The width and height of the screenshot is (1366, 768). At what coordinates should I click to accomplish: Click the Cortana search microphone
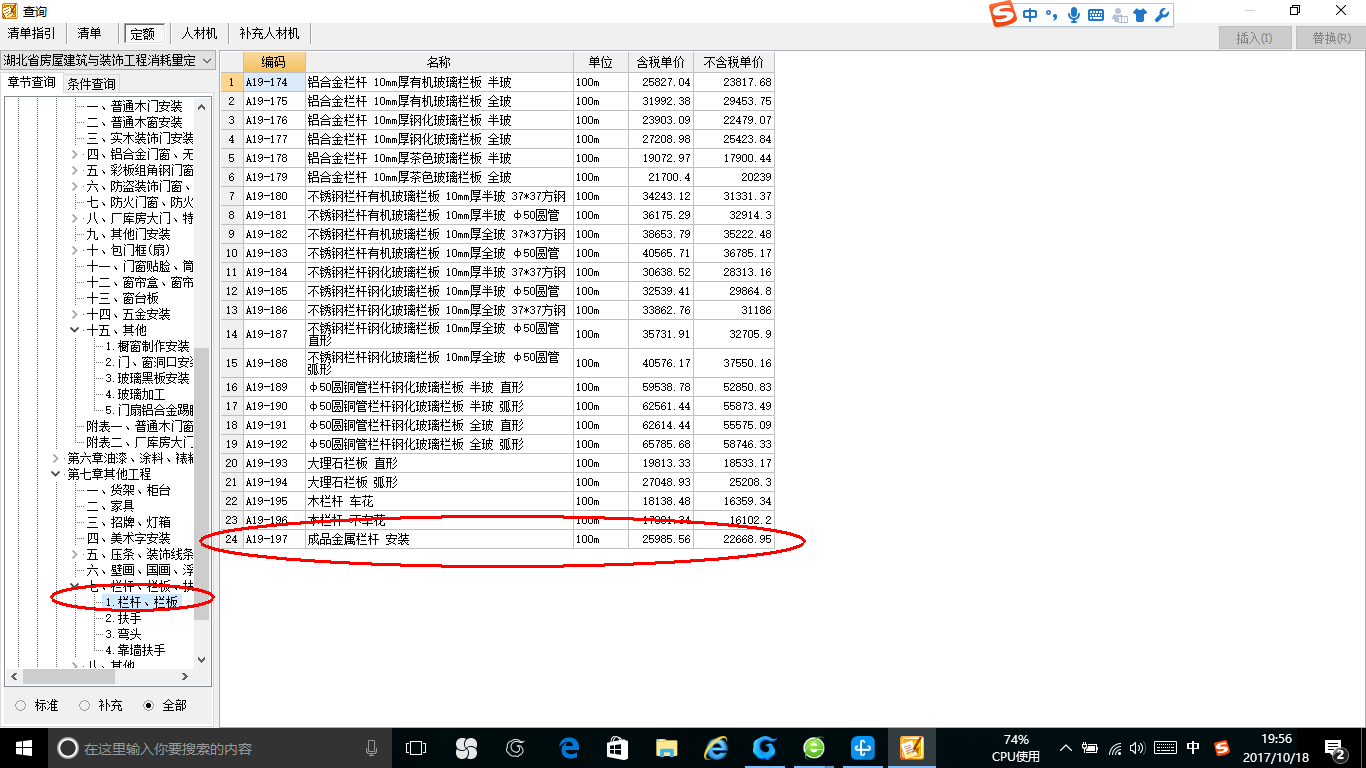(372, 748)
